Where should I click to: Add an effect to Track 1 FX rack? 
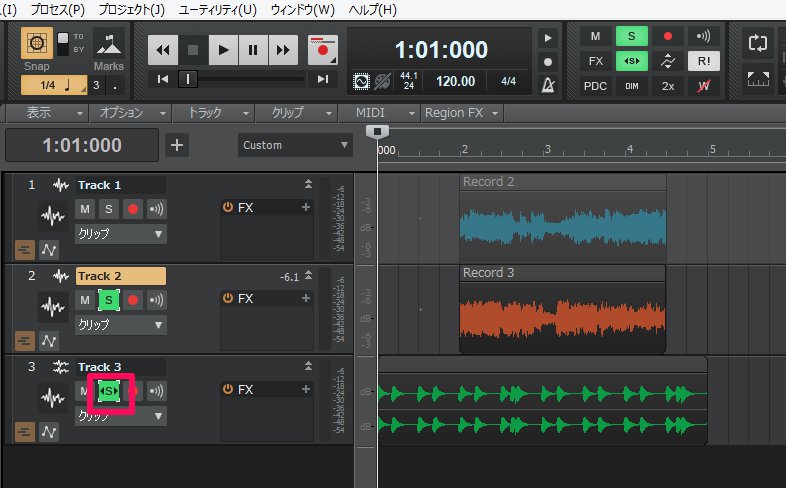pos(306,207)
